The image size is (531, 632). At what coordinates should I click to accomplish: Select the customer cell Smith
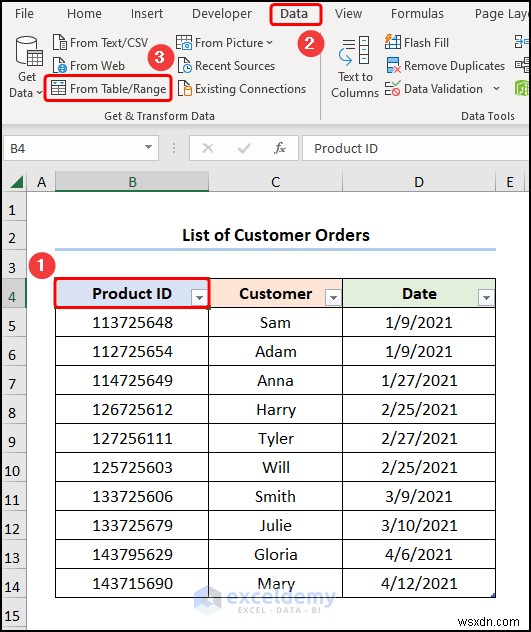276,497
